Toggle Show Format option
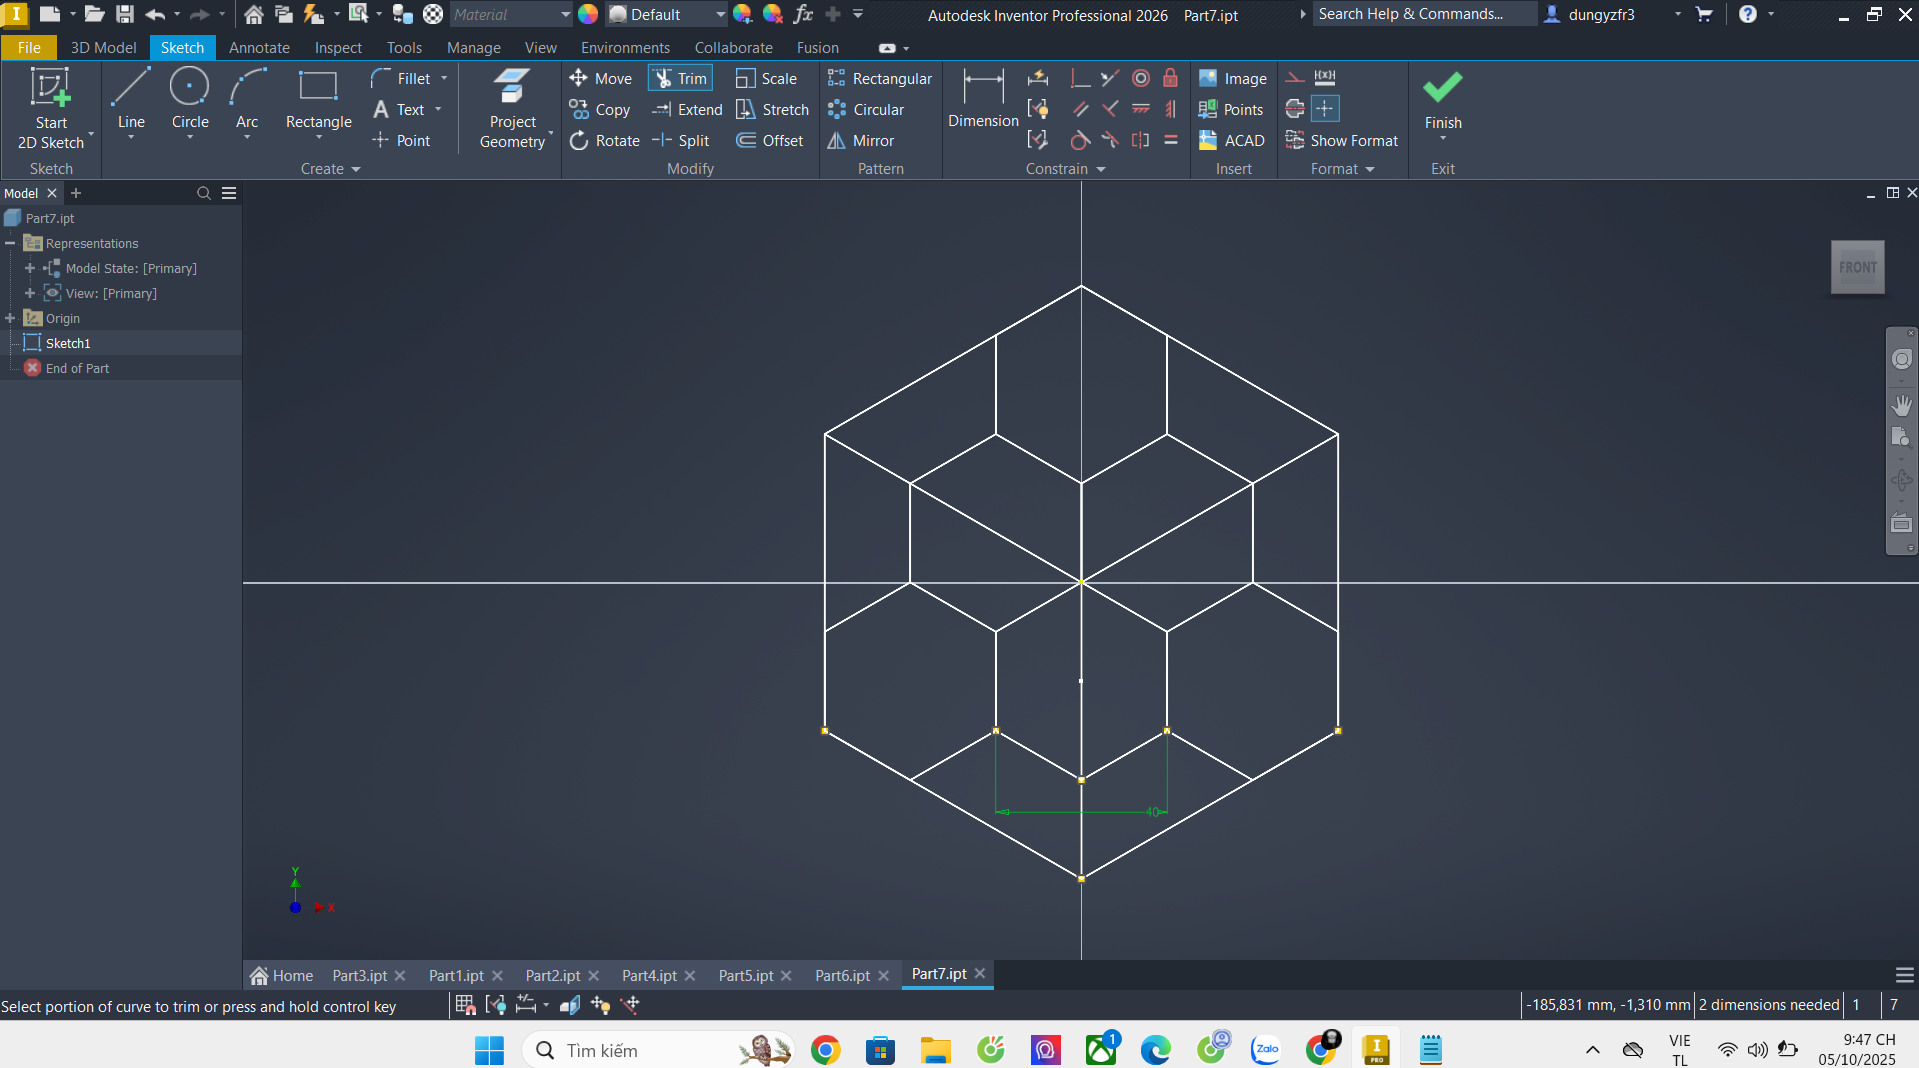 coord(1342,141)
